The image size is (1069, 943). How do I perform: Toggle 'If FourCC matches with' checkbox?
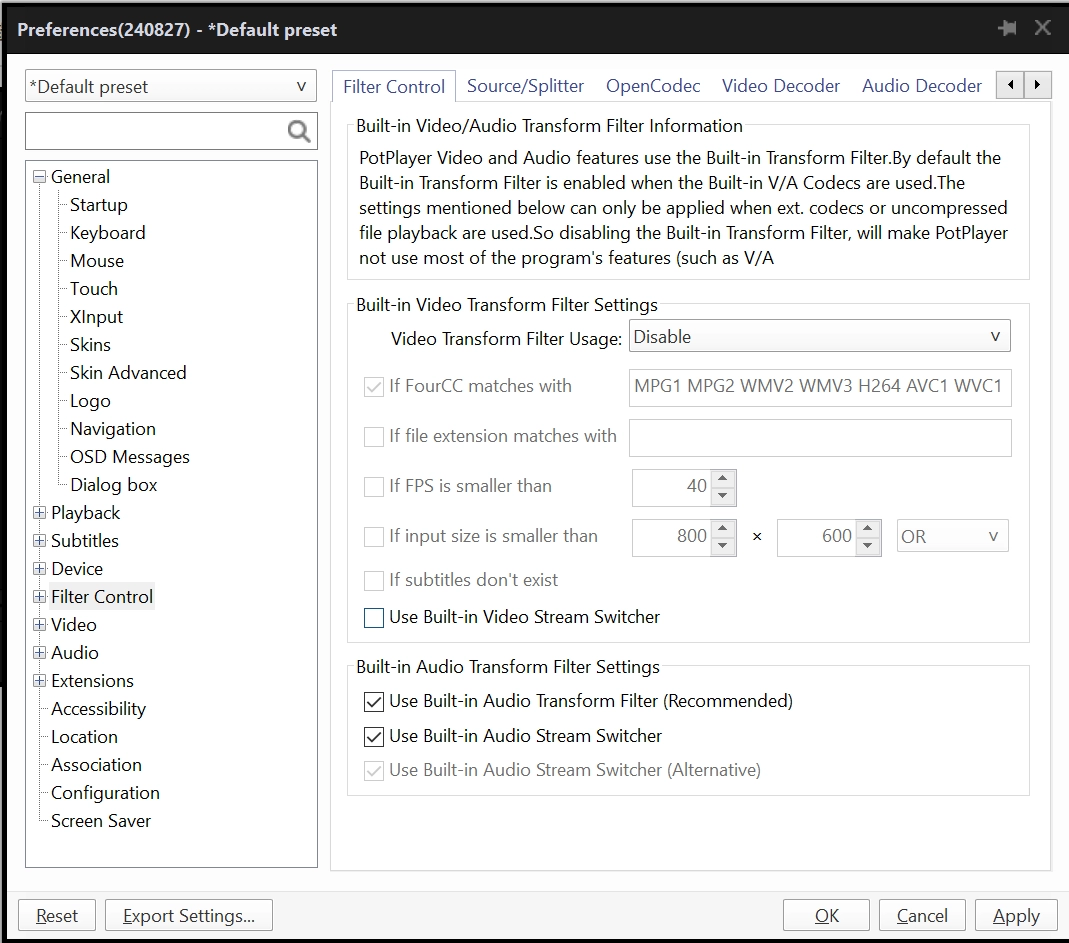coord(374,387)
